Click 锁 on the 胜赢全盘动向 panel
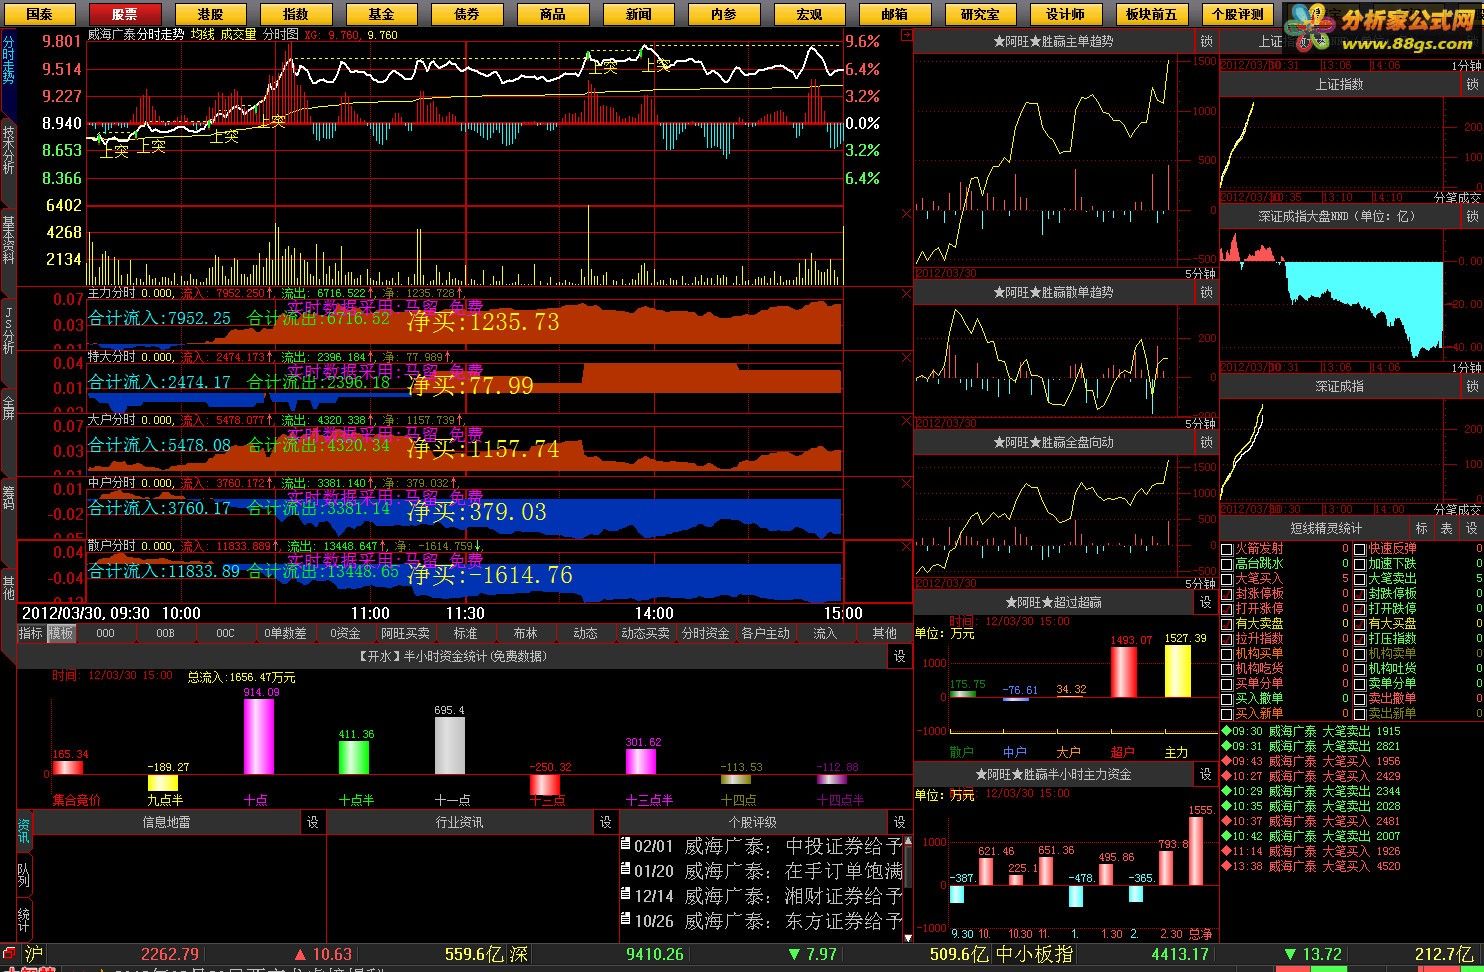Screen dimensions: 1484x972 [x=1206, y=442]
